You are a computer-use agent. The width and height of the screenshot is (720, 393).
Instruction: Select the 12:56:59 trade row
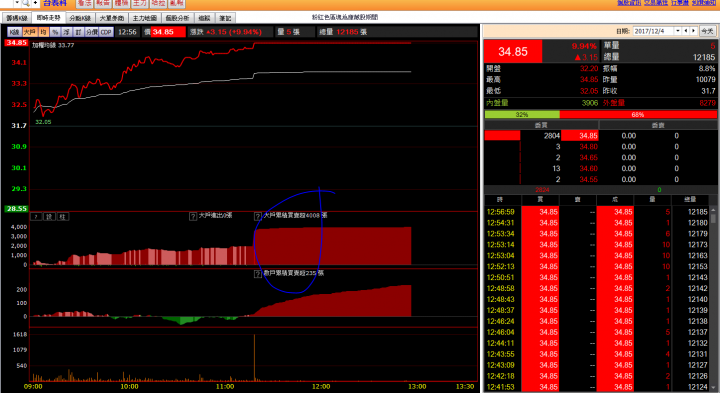597,212
